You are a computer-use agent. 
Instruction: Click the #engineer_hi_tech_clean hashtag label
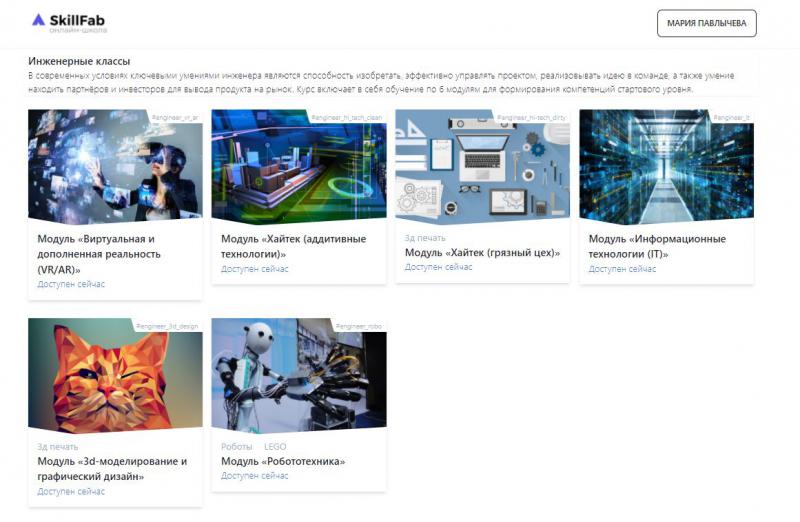tap(346, 118)
